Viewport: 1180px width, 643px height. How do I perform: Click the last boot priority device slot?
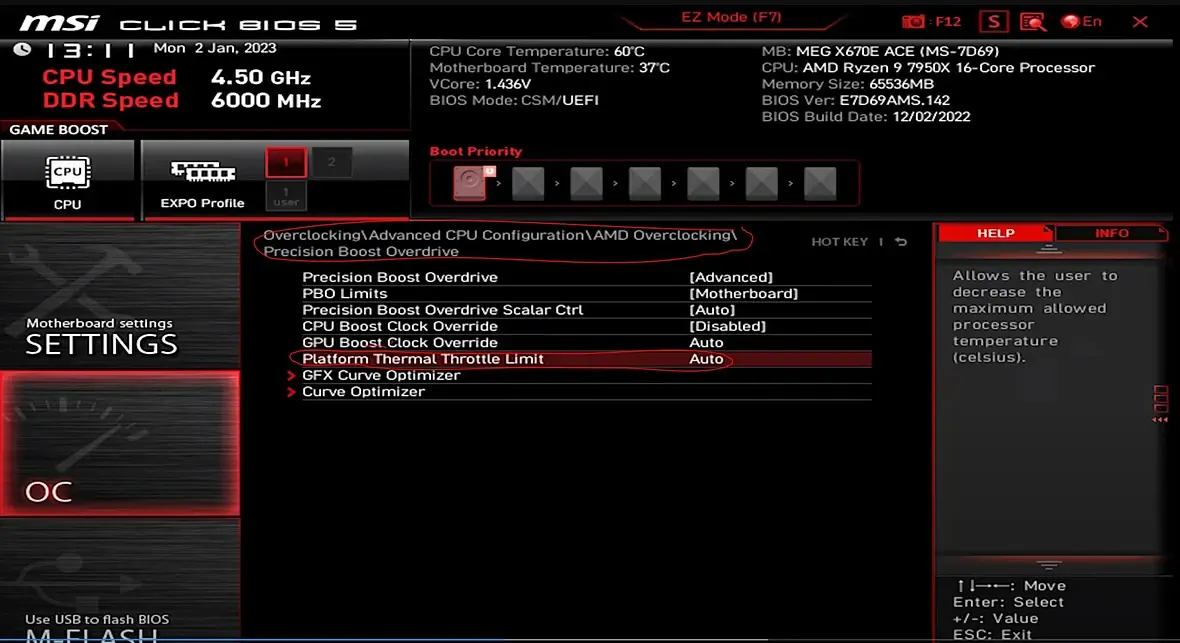click(820, 183)
